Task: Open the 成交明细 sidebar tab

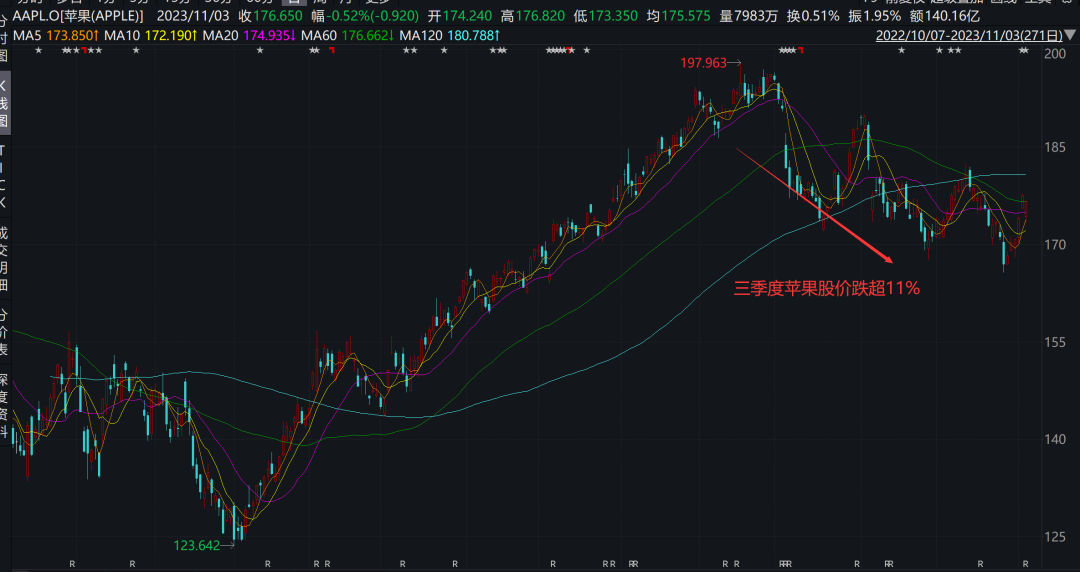Action: pos(4,260)
